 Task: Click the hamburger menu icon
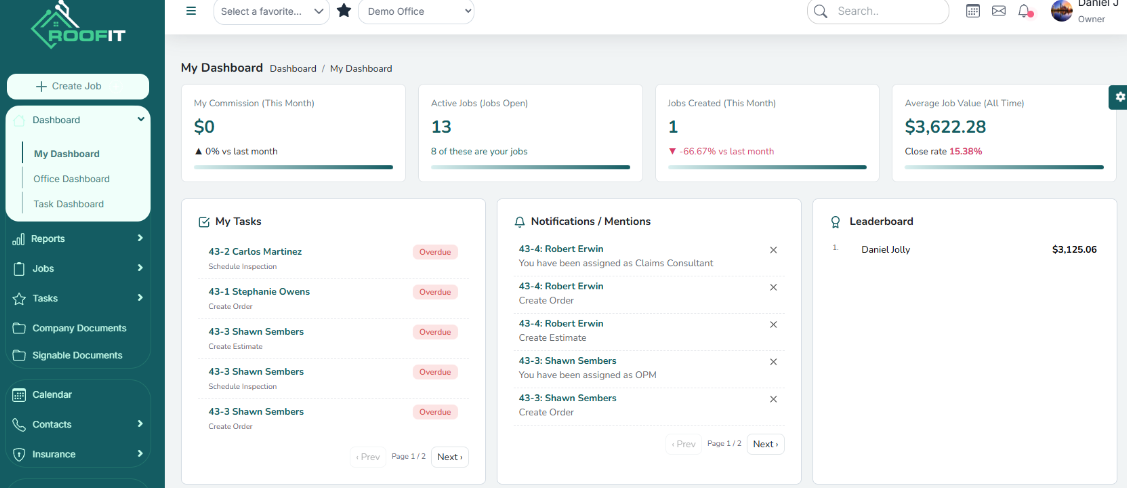[191, 11]
